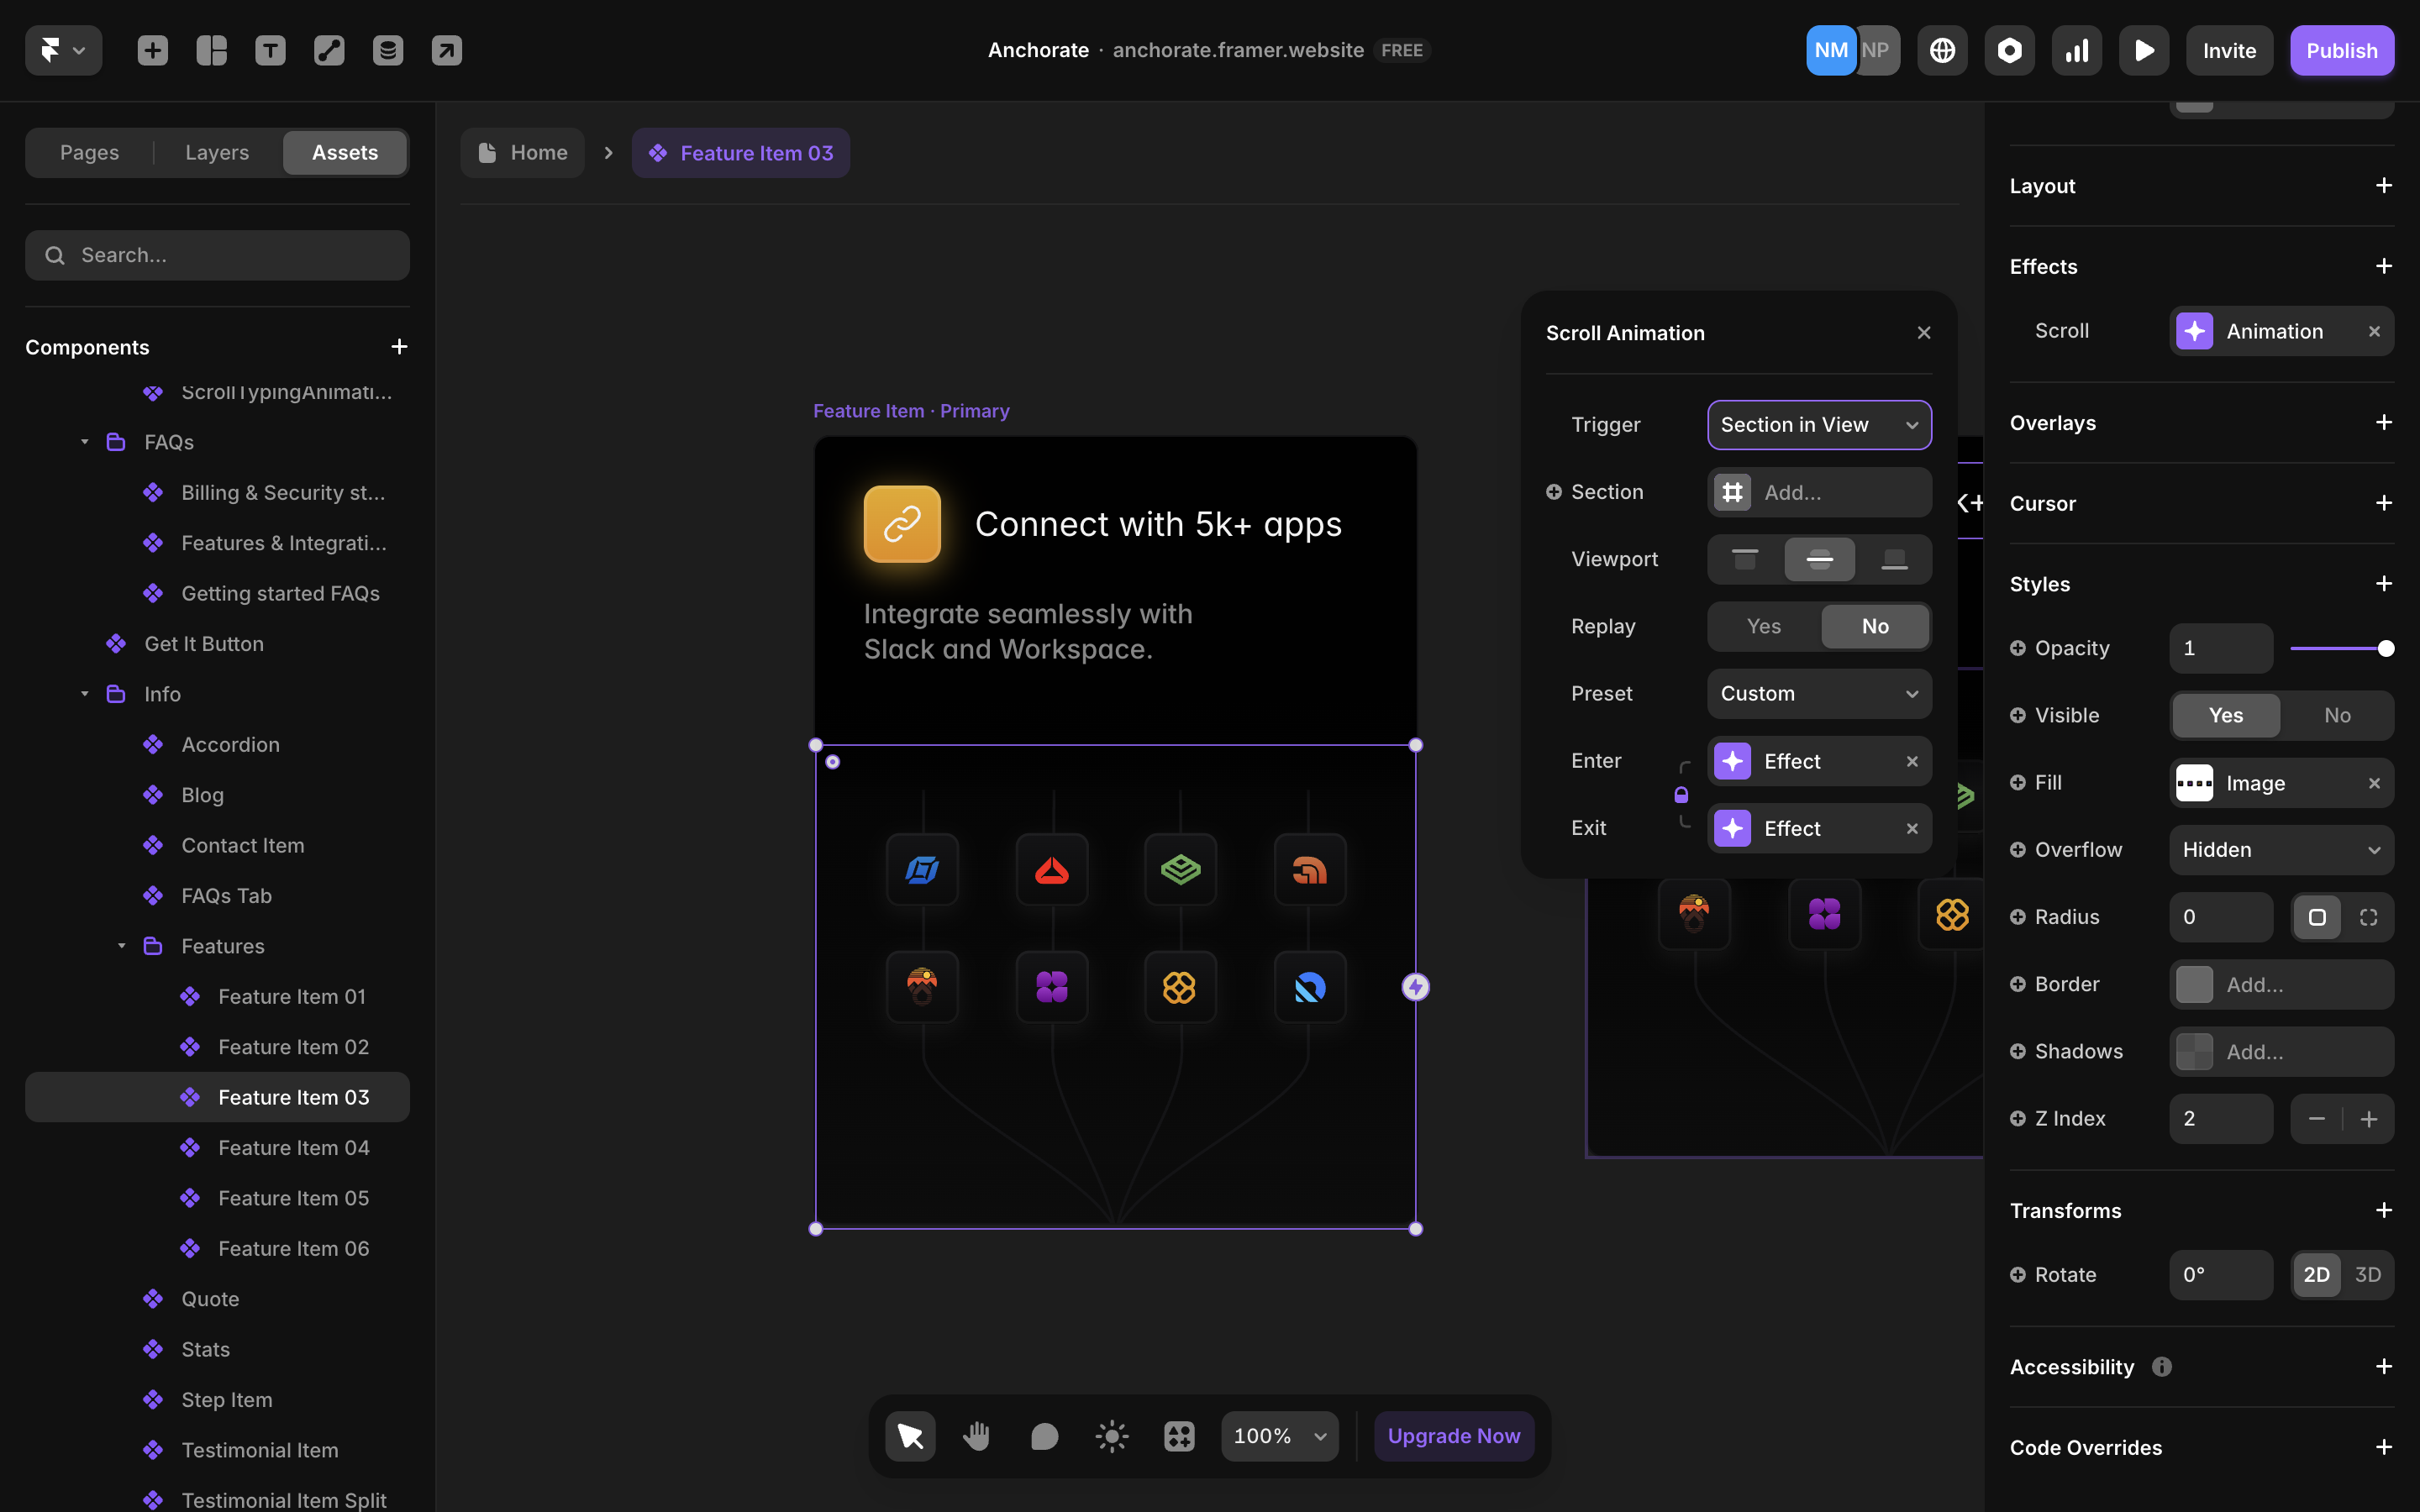
Task: Set Replay to Yes
Action: [x=1763, y=626]
